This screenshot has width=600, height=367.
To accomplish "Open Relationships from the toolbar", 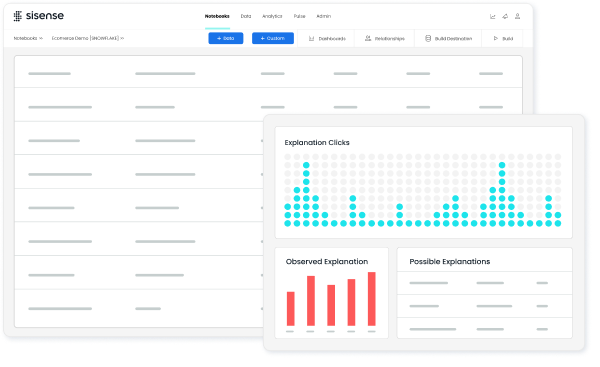I will click(385, 38).
